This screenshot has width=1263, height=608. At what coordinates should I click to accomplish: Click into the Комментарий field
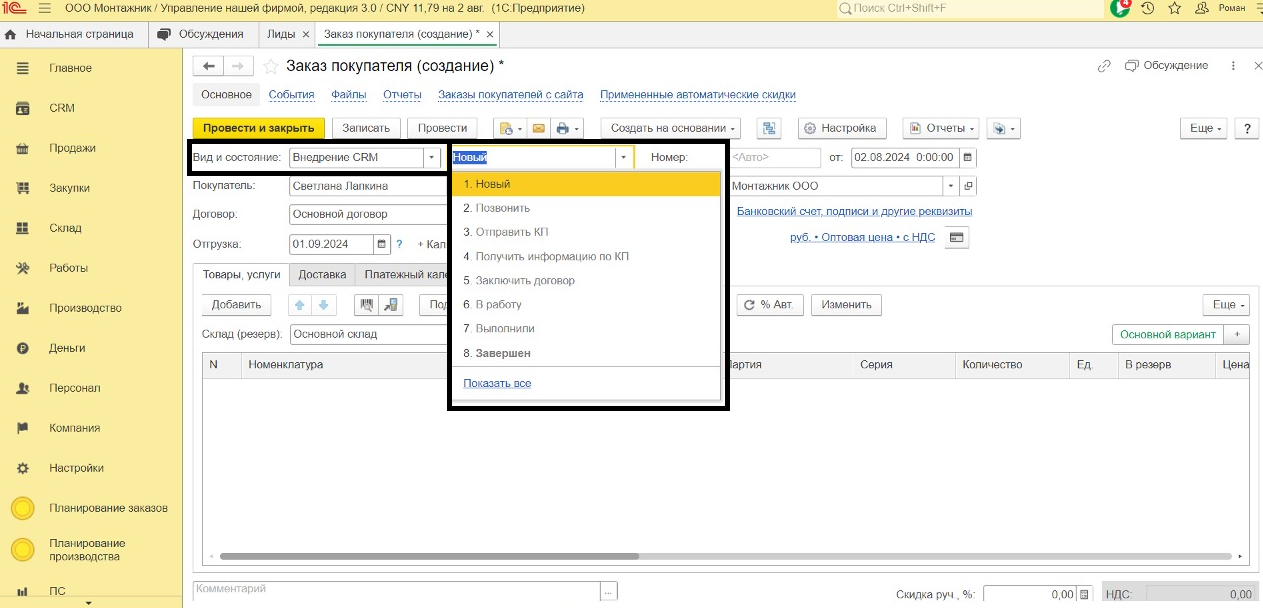[x=396, y=591]
